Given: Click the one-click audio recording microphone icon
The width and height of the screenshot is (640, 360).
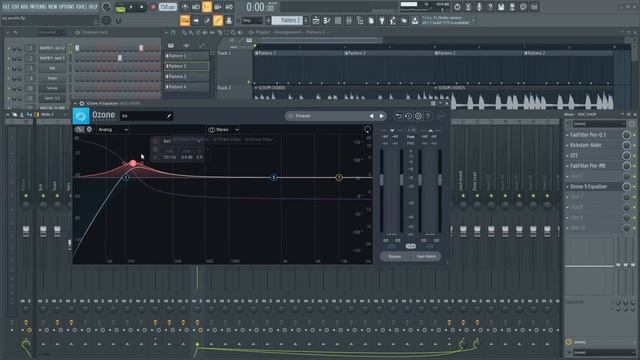Looking at the screenshot, I should tap(479, 7).
